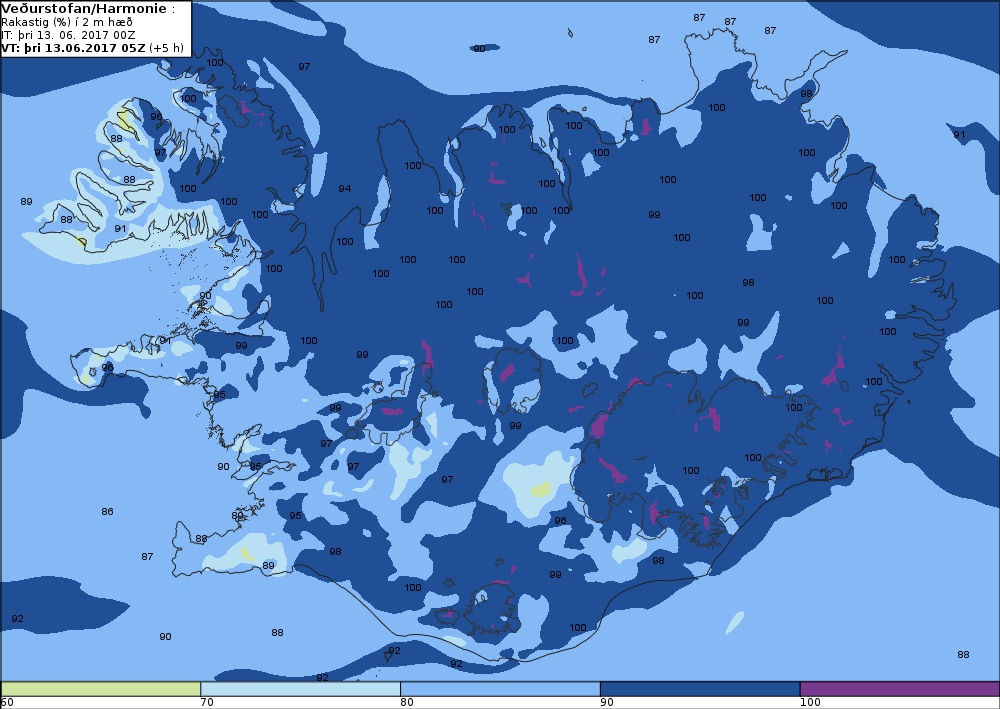Click the subtitle Rakastig (%) í 2 m hæð
Image resolution: width=1000 pixels, height=709 pixels.
pos(66,22)
